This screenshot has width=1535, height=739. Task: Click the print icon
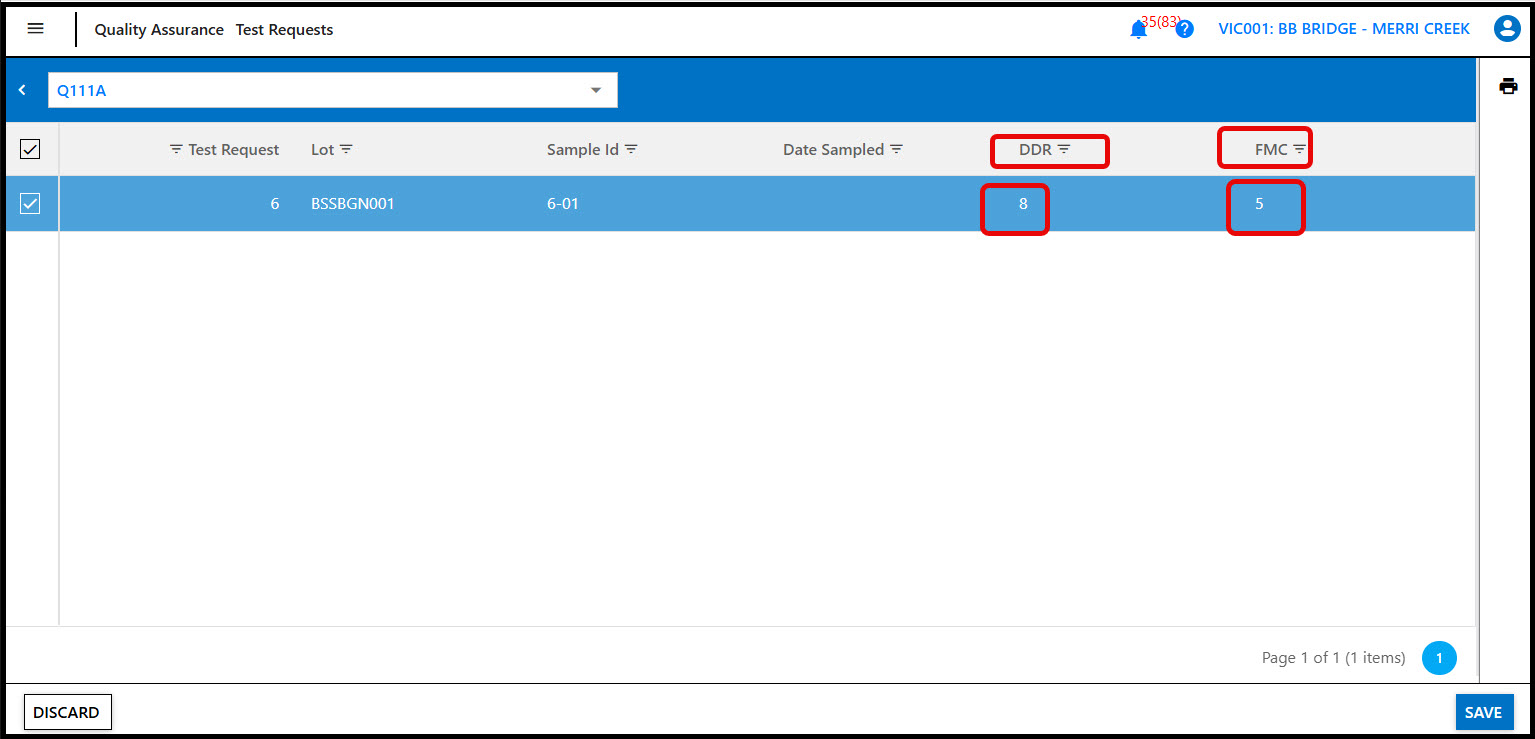pyautogui.click(x=1508, y=86)
